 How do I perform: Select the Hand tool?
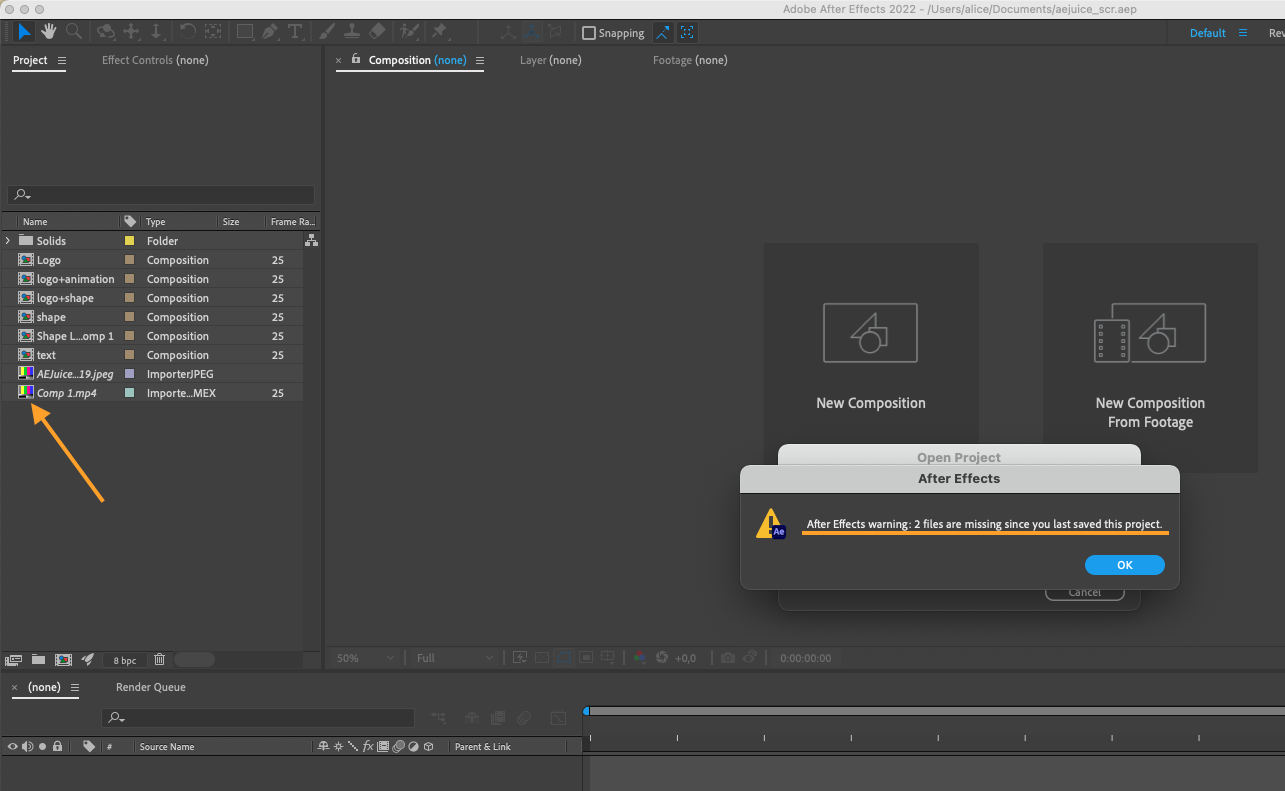point(48,32)
